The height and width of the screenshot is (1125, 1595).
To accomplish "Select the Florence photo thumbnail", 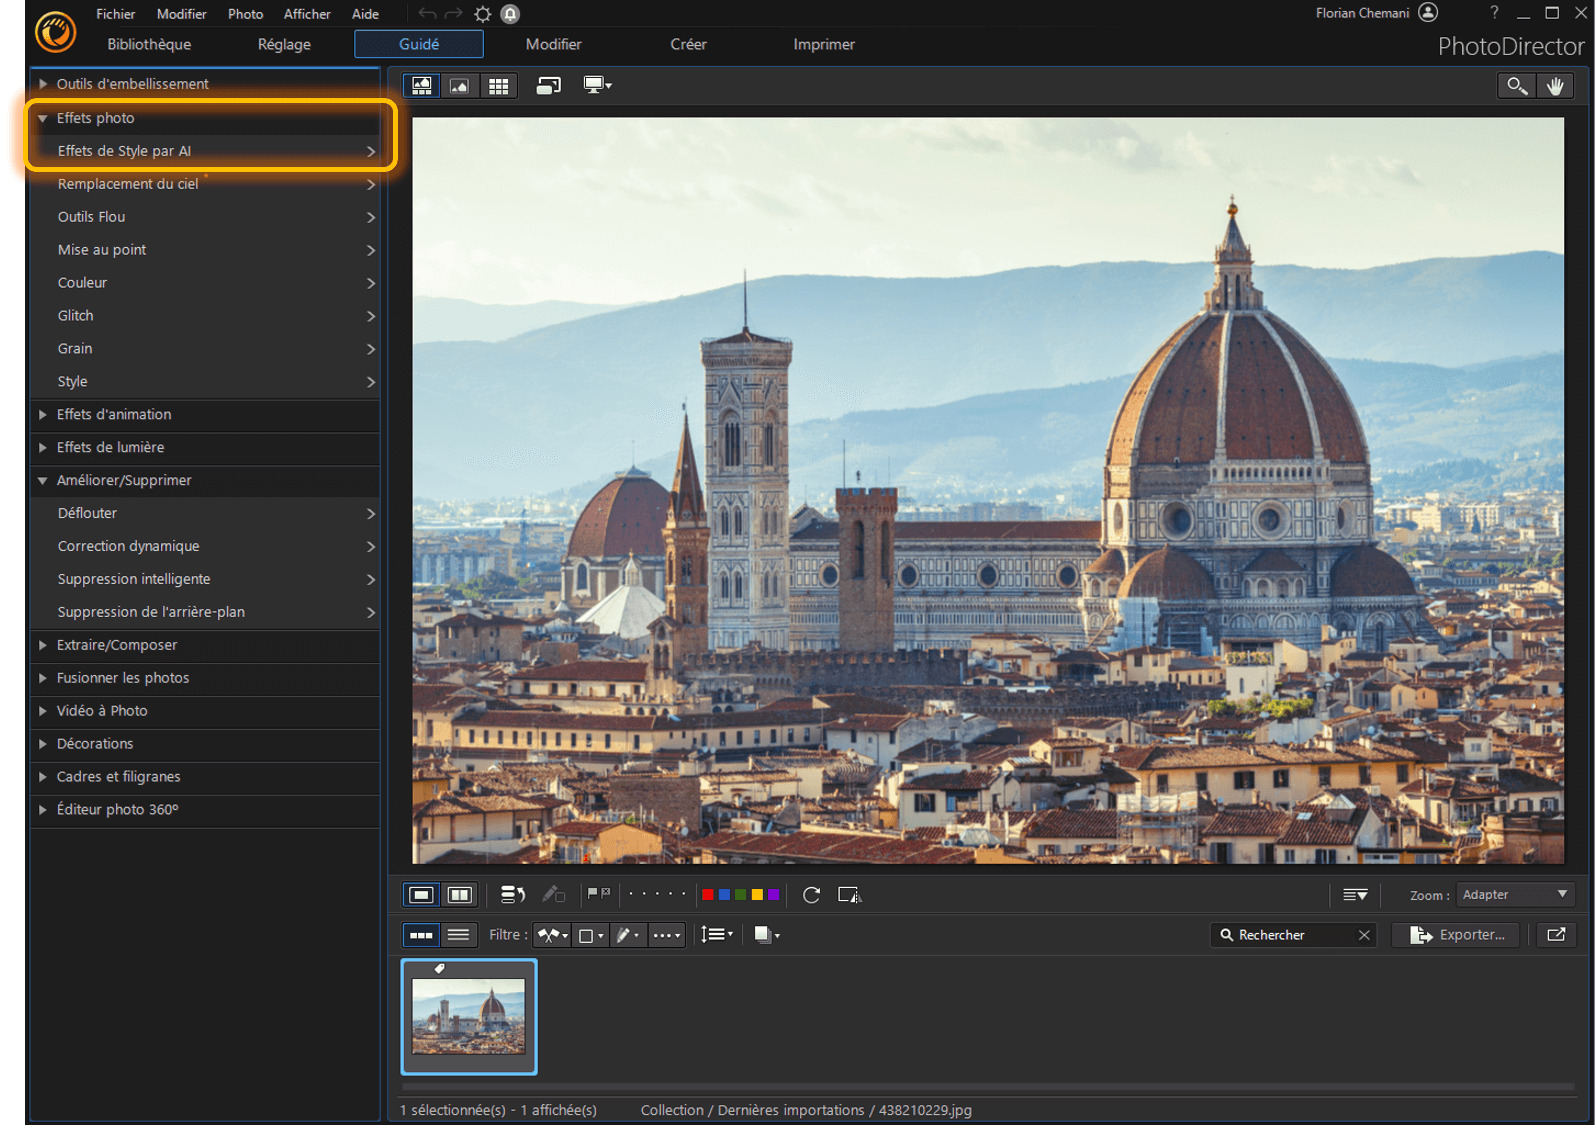I will click(x=469, y=1016).
